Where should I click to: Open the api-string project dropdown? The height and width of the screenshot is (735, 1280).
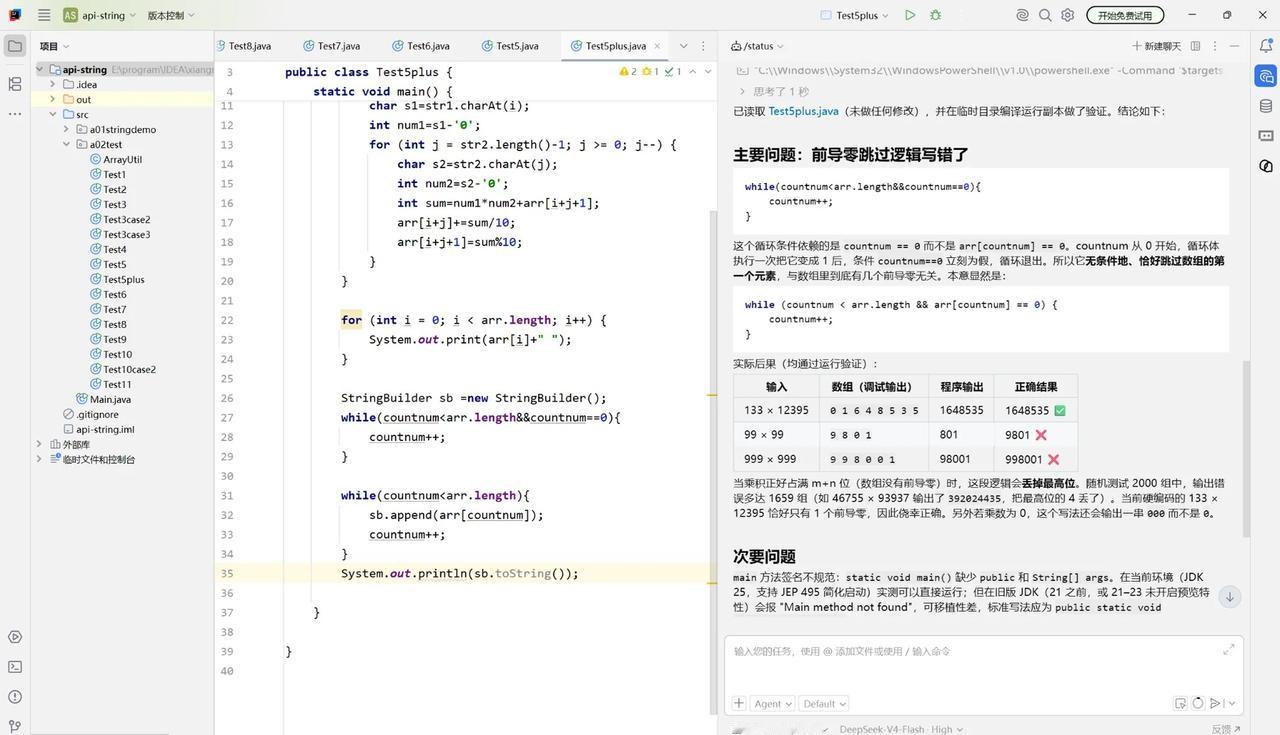pyautogui.click(x=99, y=15)
